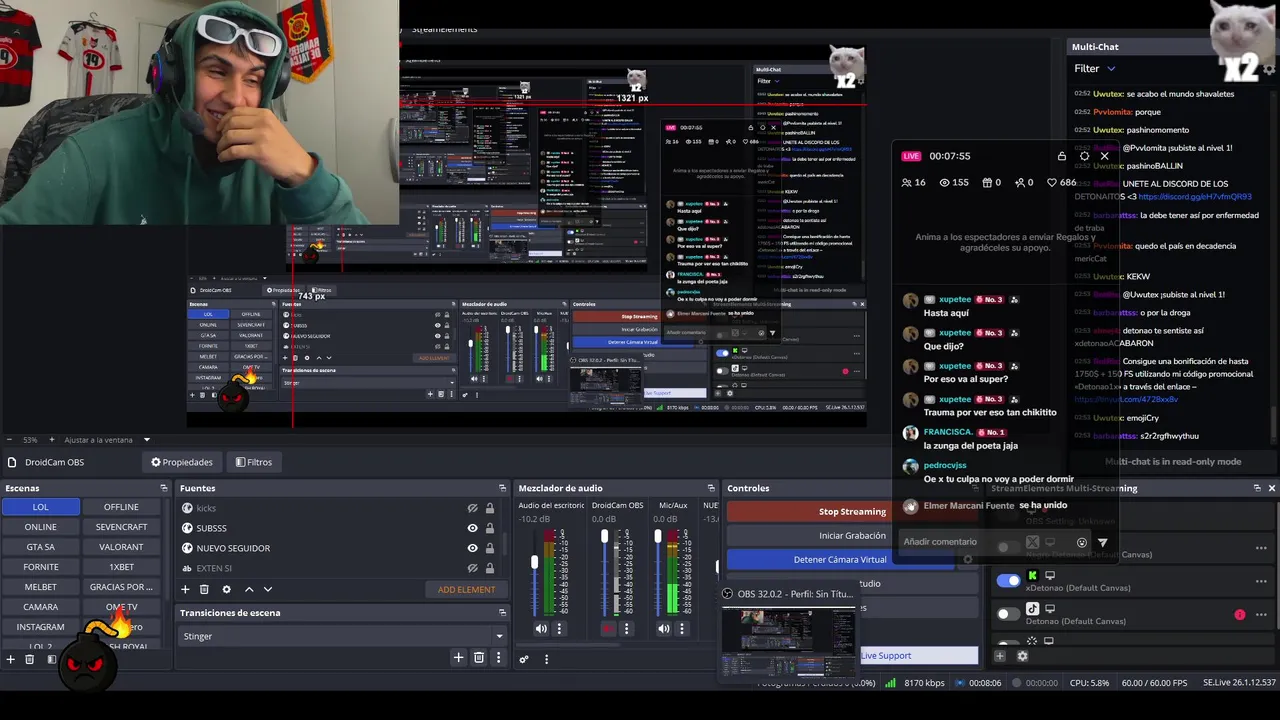Open advanced audio properties gears icon
Image resolution: width=1280 pixels, height=720 pixels.
click(524, 659)
